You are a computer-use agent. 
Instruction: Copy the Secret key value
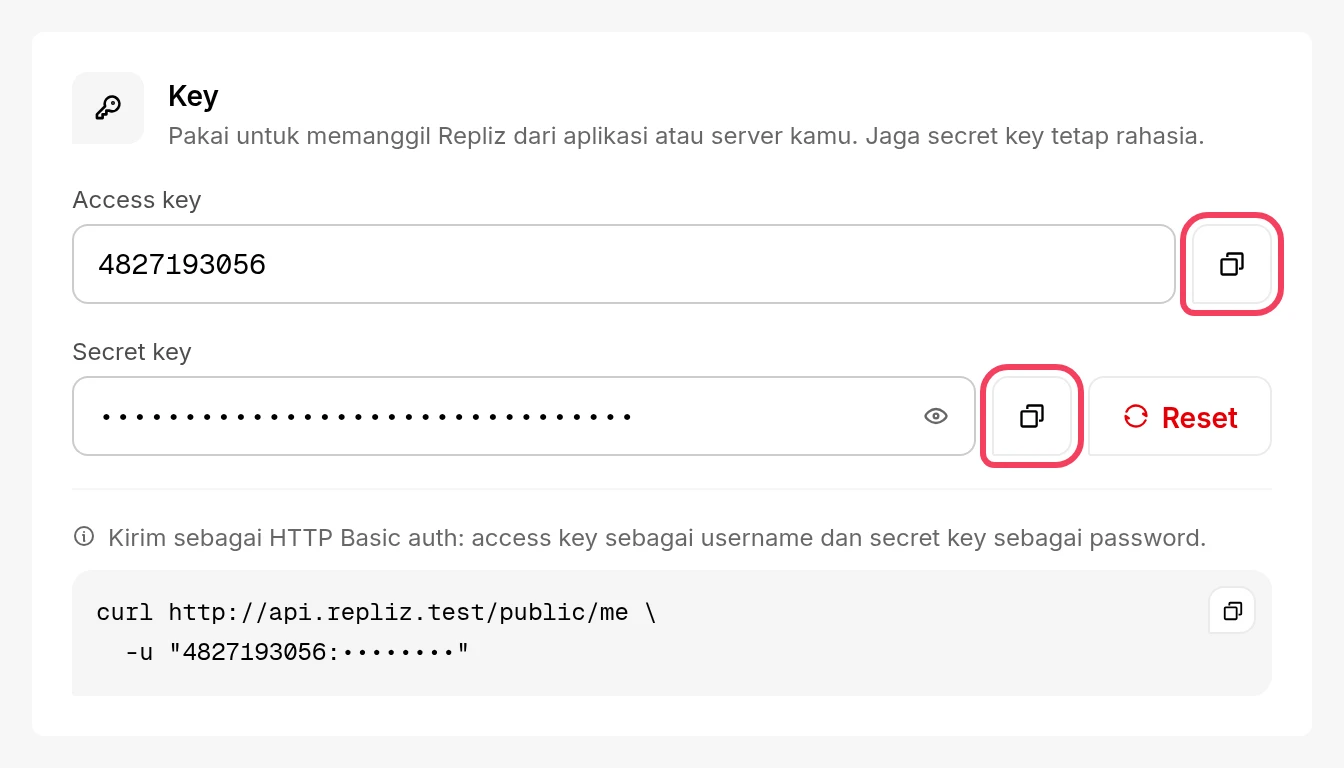1032,416
